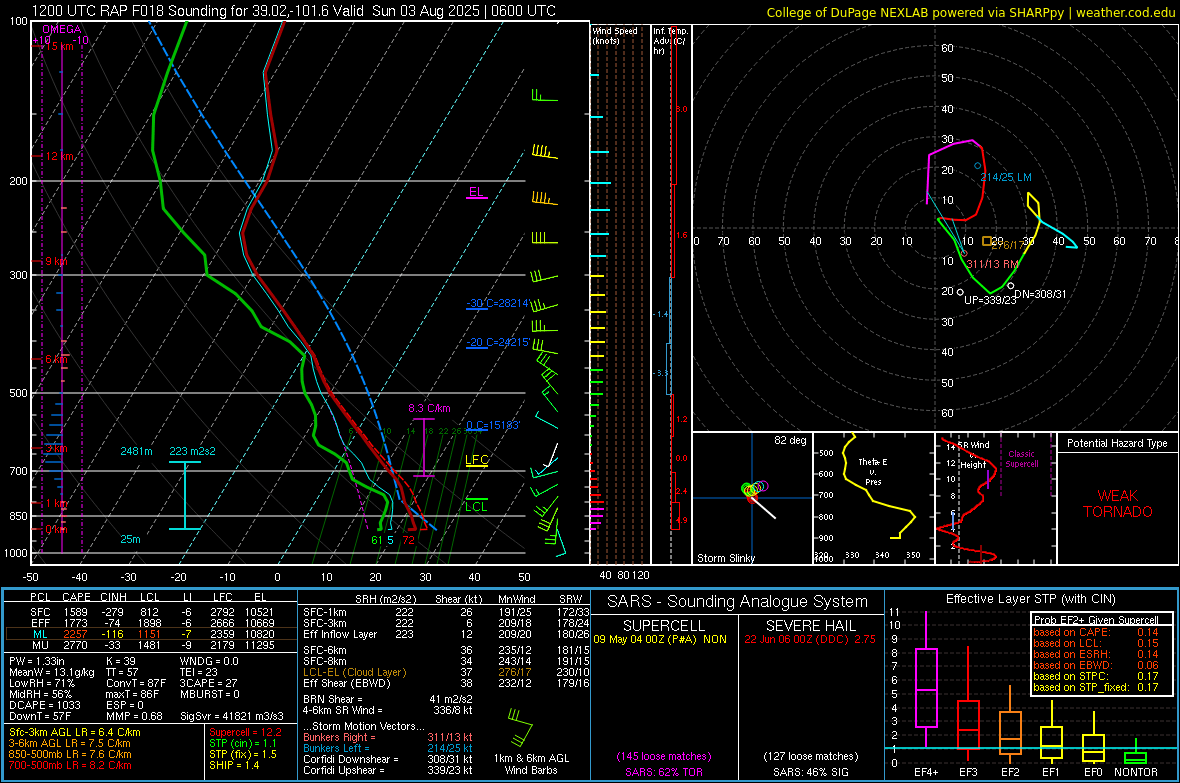Select the '214/25 LM' hodograph label

click(x=1005, y=177)
